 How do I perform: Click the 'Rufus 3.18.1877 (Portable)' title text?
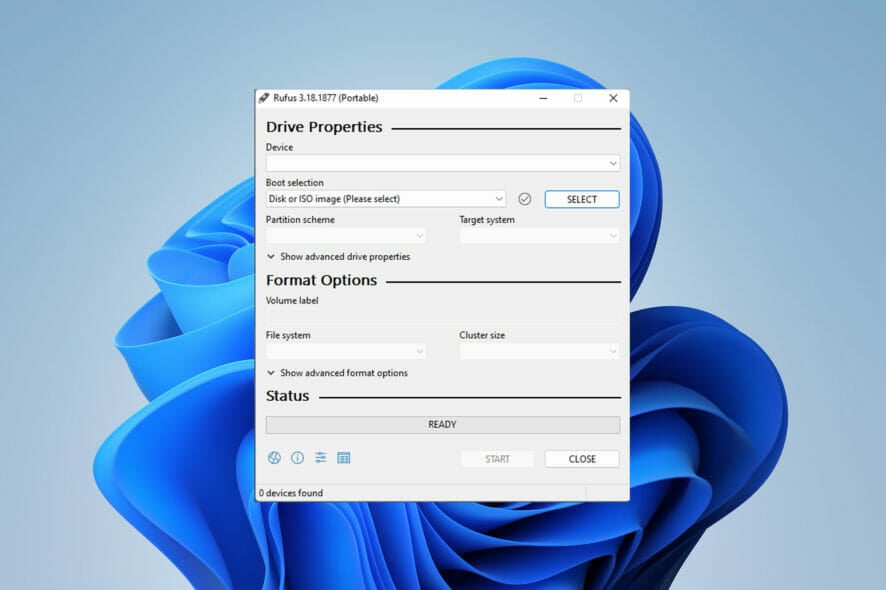coord(325,98)
